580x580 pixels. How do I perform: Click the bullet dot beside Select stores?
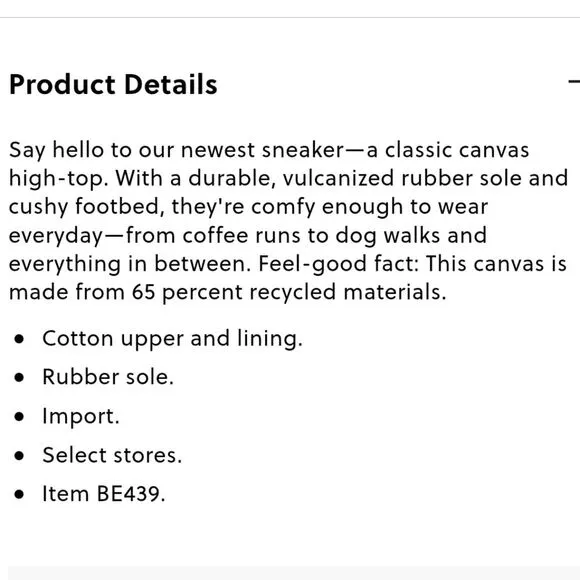point(19,455)
